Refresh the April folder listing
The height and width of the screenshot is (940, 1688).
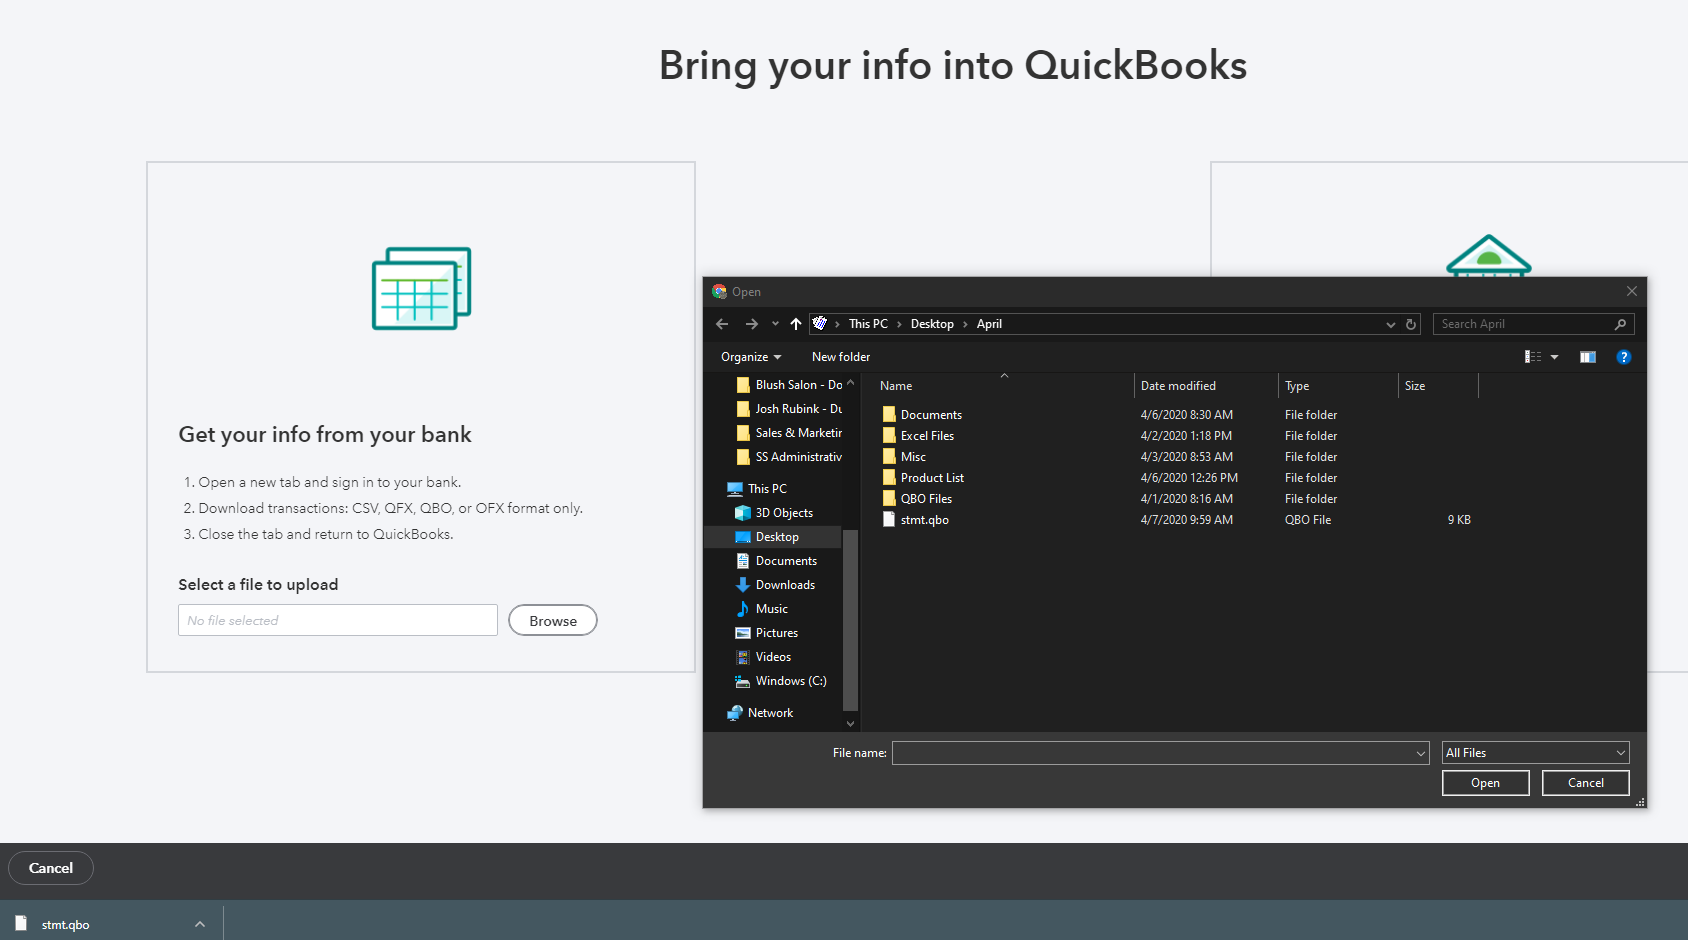tap(1411, 324)
